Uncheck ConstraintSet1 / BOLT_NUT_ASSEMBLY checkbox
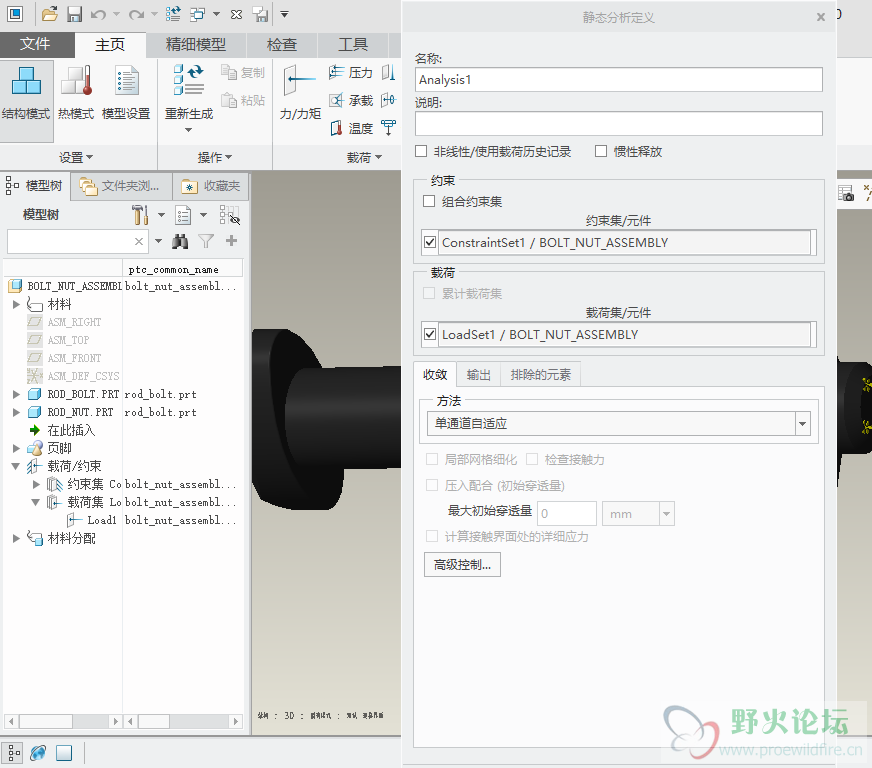Image resolution: width=872 pixels, height=768 pixels. 430,242
